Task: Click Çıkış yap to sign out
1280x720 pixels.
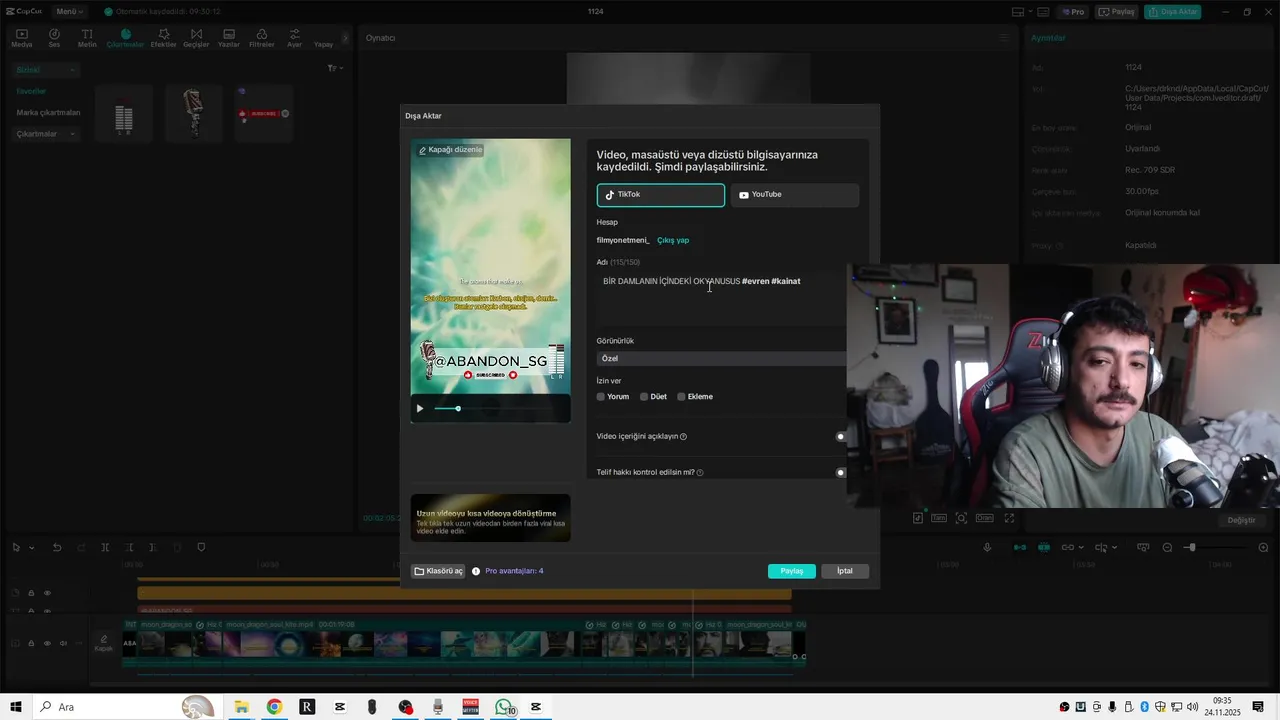Action: click(673, 240)
